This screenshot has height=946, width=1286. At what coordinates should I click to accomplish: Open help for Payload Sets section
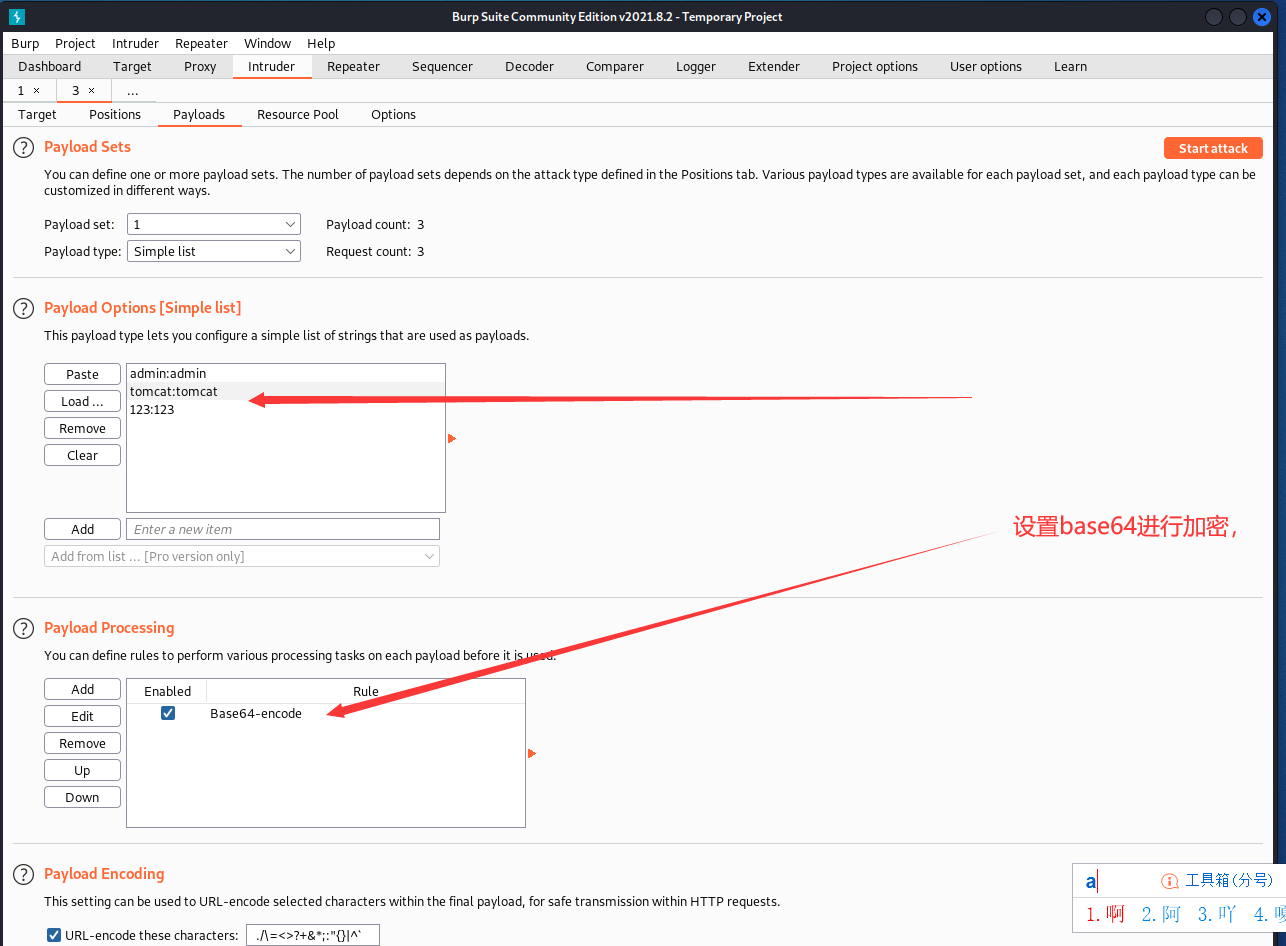tap(23, 148)
